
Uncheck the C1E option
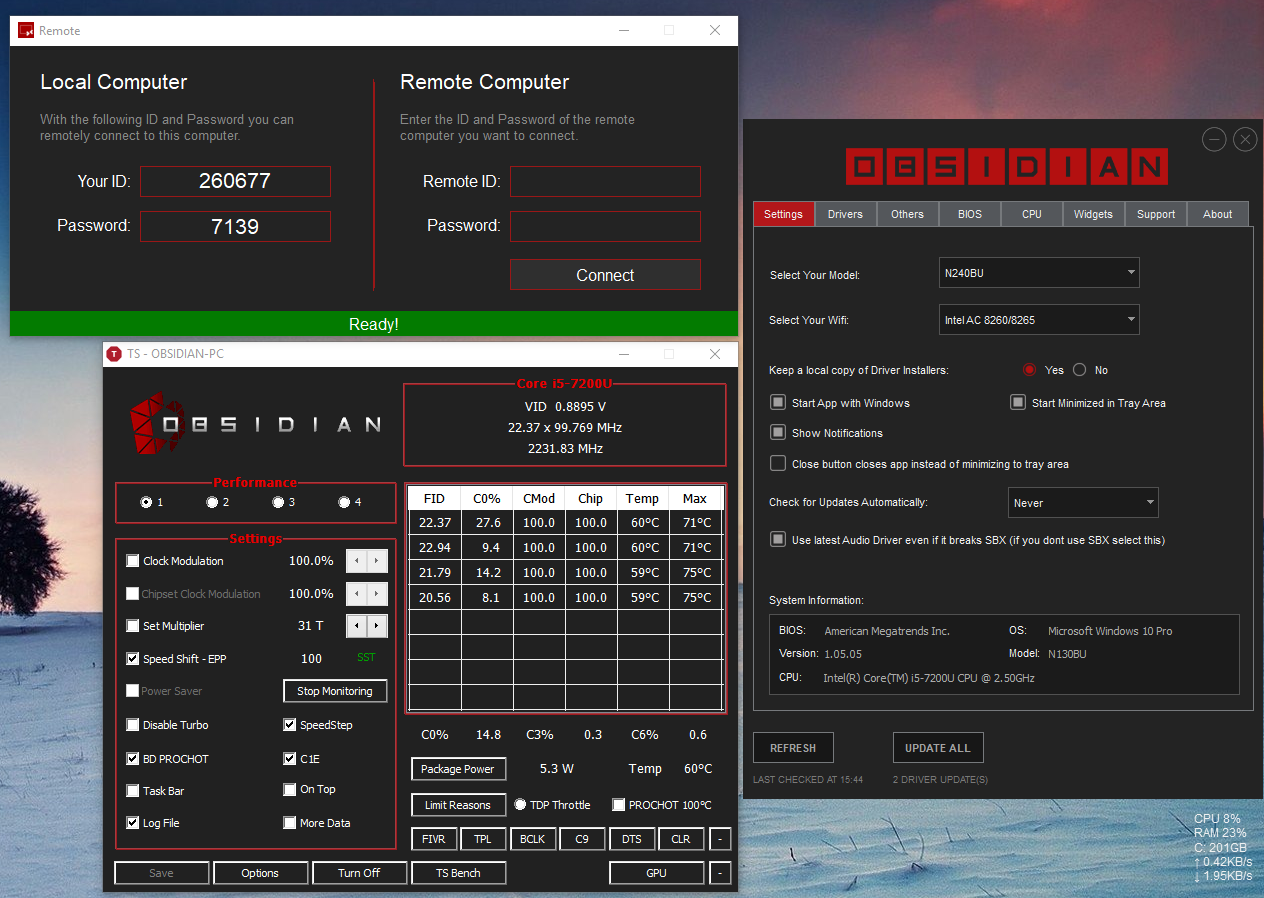[x=290, y=759]
